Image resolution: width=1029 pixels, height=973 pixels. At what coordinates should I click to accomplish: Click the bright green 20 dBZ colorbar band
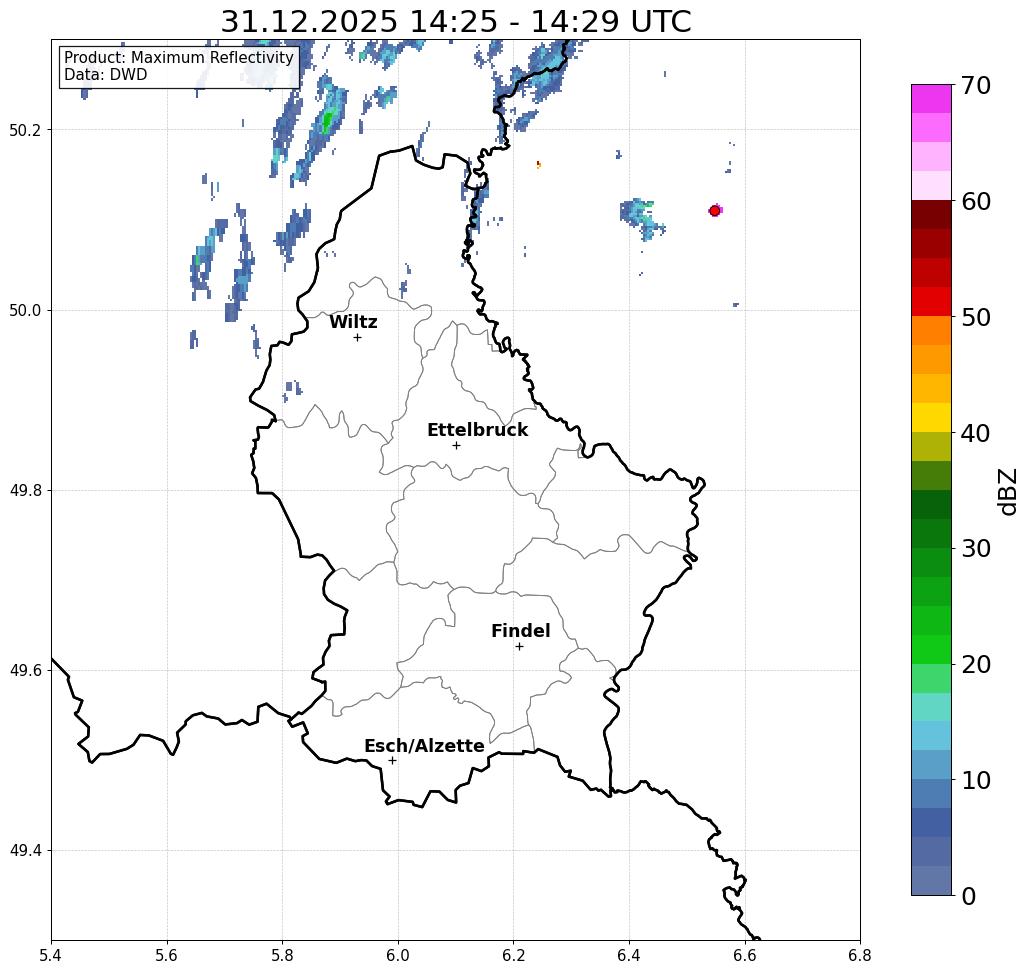pyautogui.click(x=931, y=650)
